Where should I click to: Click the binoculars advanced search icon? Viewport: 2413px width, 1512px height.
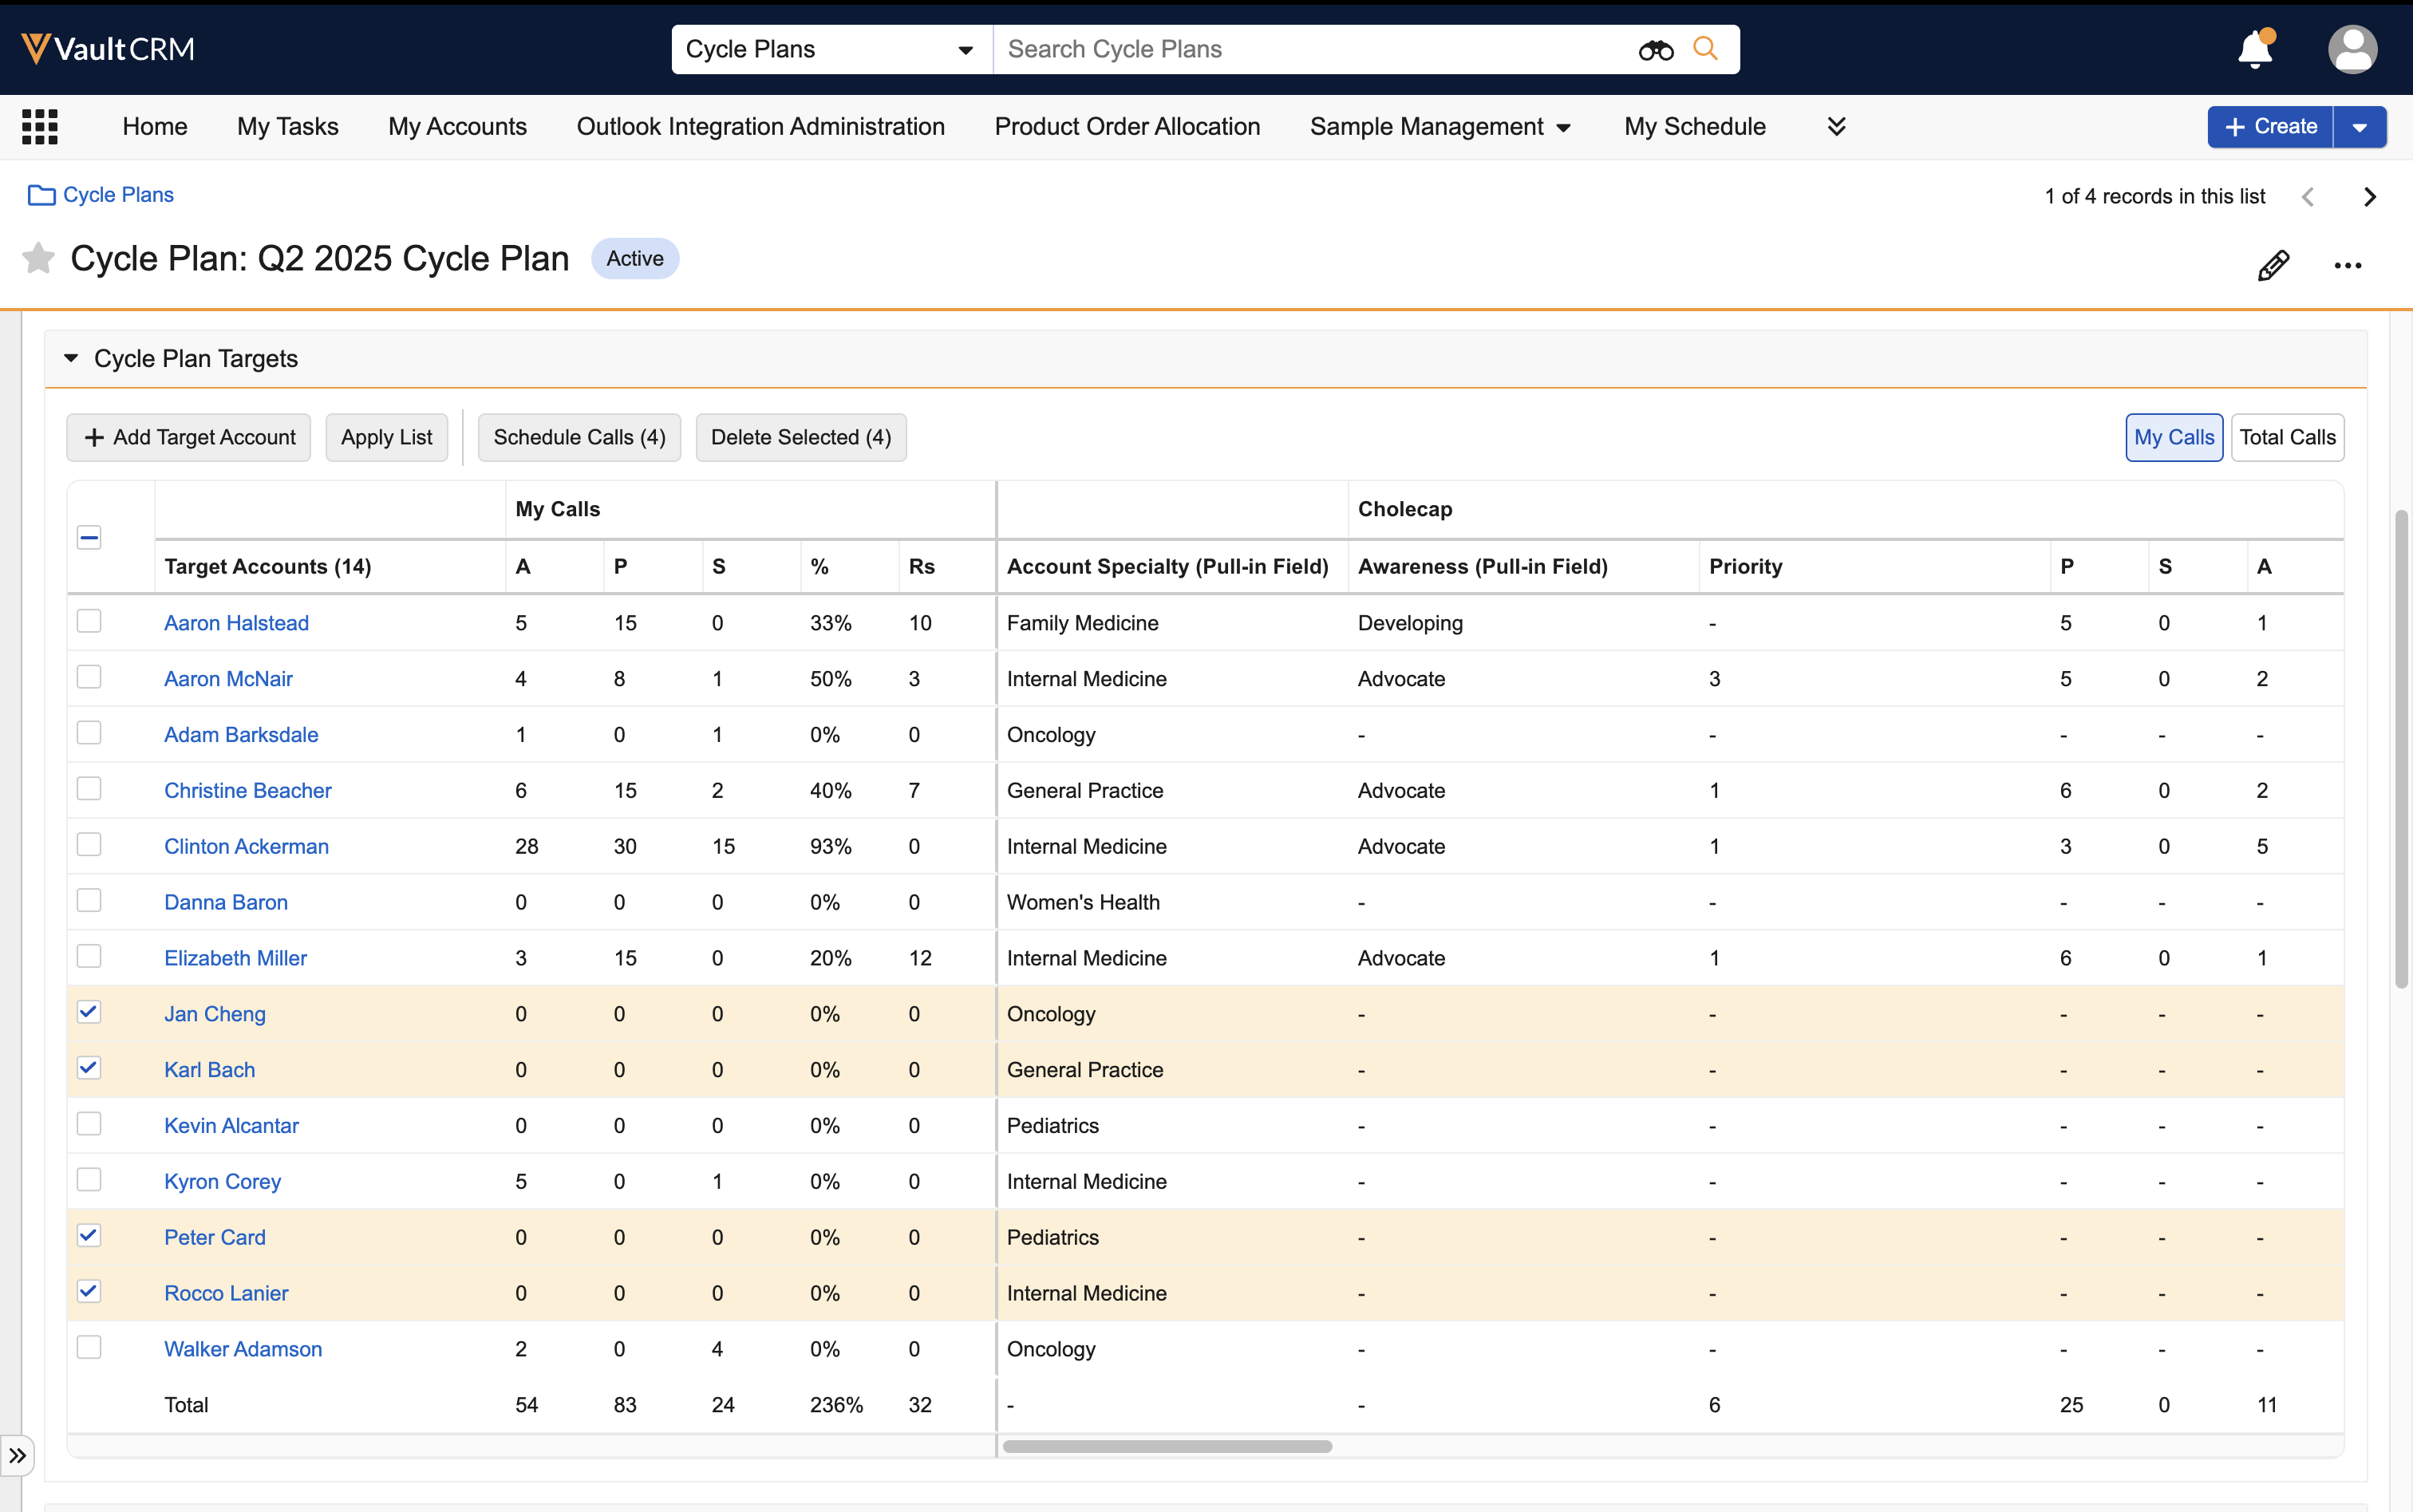point(1655,50)
